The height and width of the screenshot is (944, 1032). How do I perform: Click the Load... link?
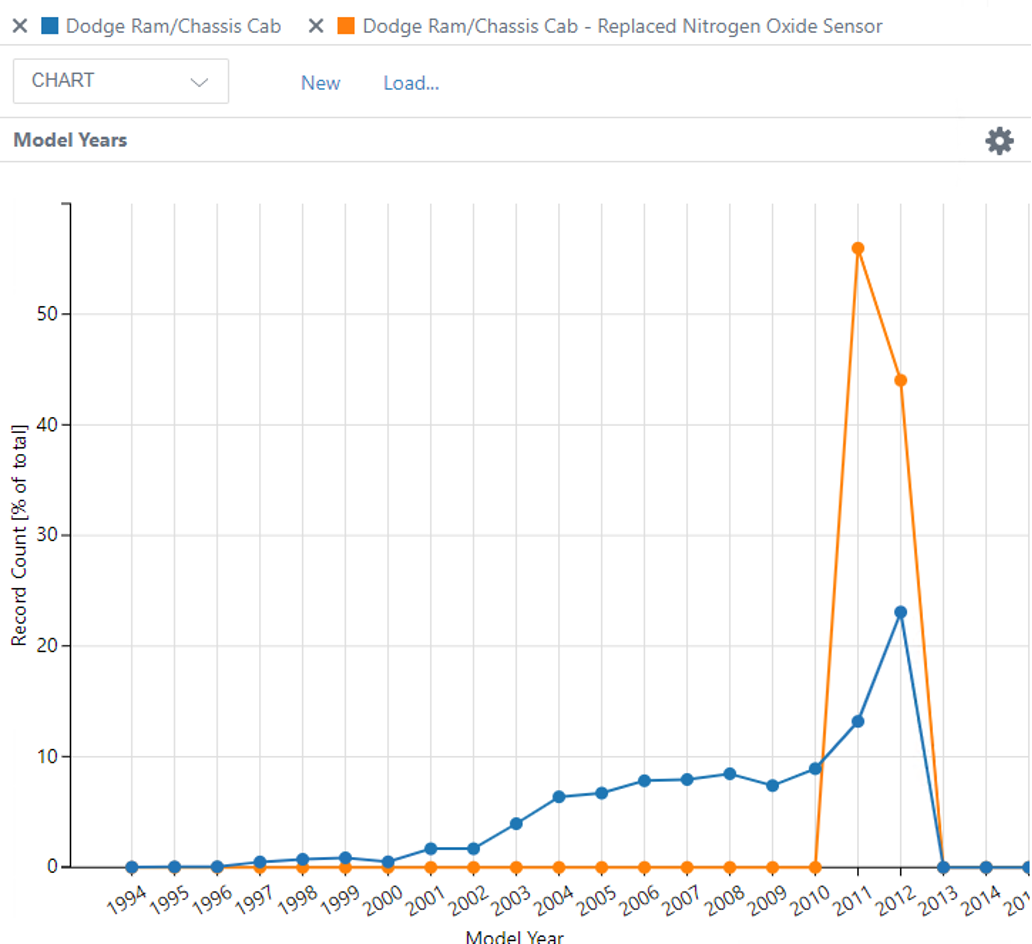click(x=411, y=83)
